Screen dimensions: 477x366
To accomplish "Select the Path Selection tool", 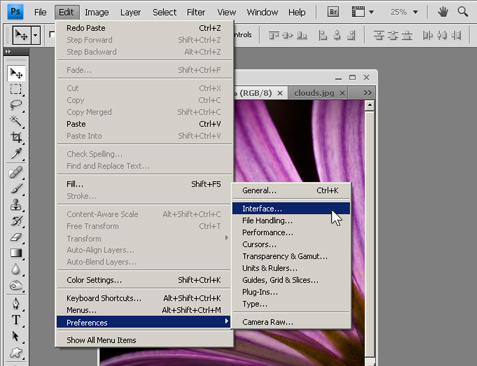I will 16,336.
